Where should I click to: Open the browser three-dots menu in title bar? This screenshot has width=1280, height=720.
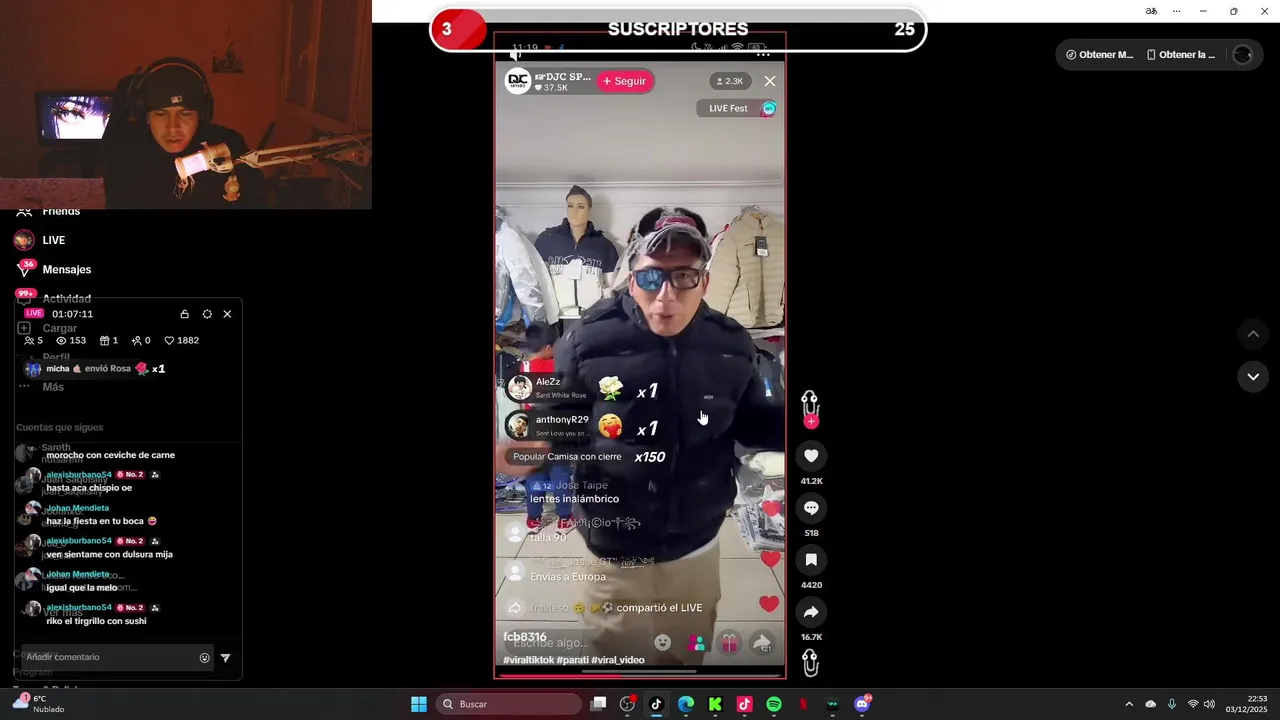[x=1176, y=11]
